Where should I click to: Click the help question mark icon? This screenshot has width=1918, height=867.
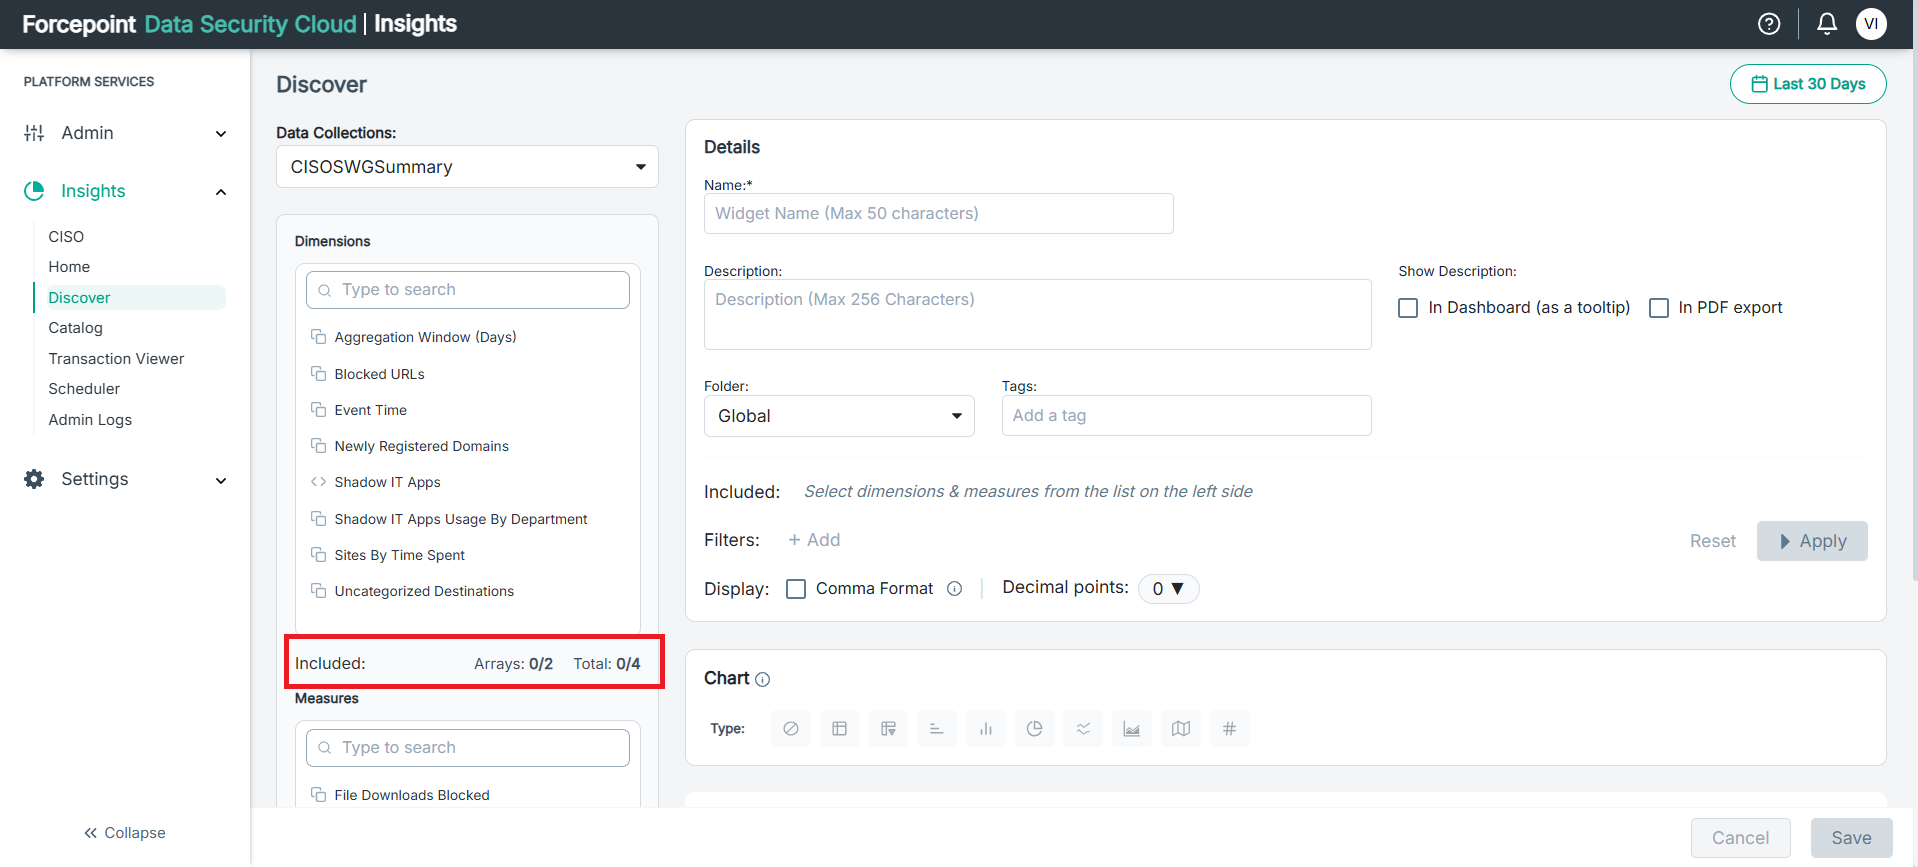[x=1768, y=24]
